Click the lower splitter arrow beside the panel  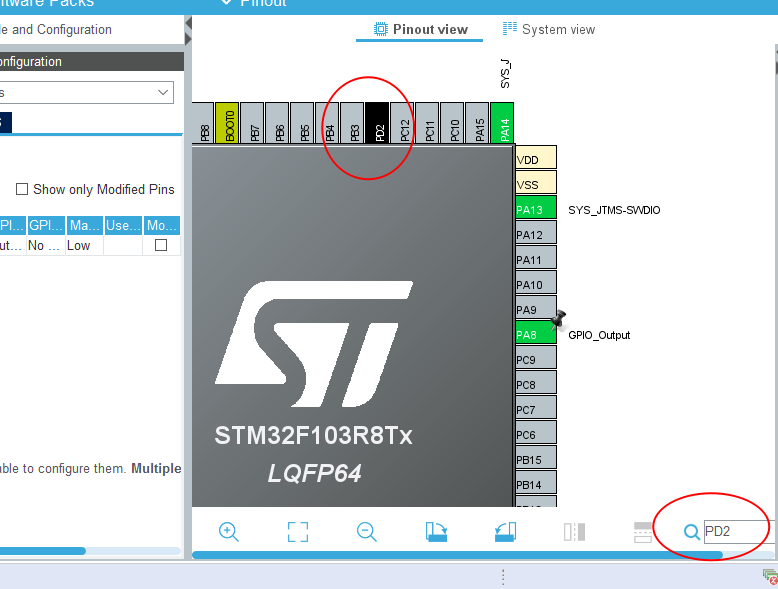pos(188,39)
